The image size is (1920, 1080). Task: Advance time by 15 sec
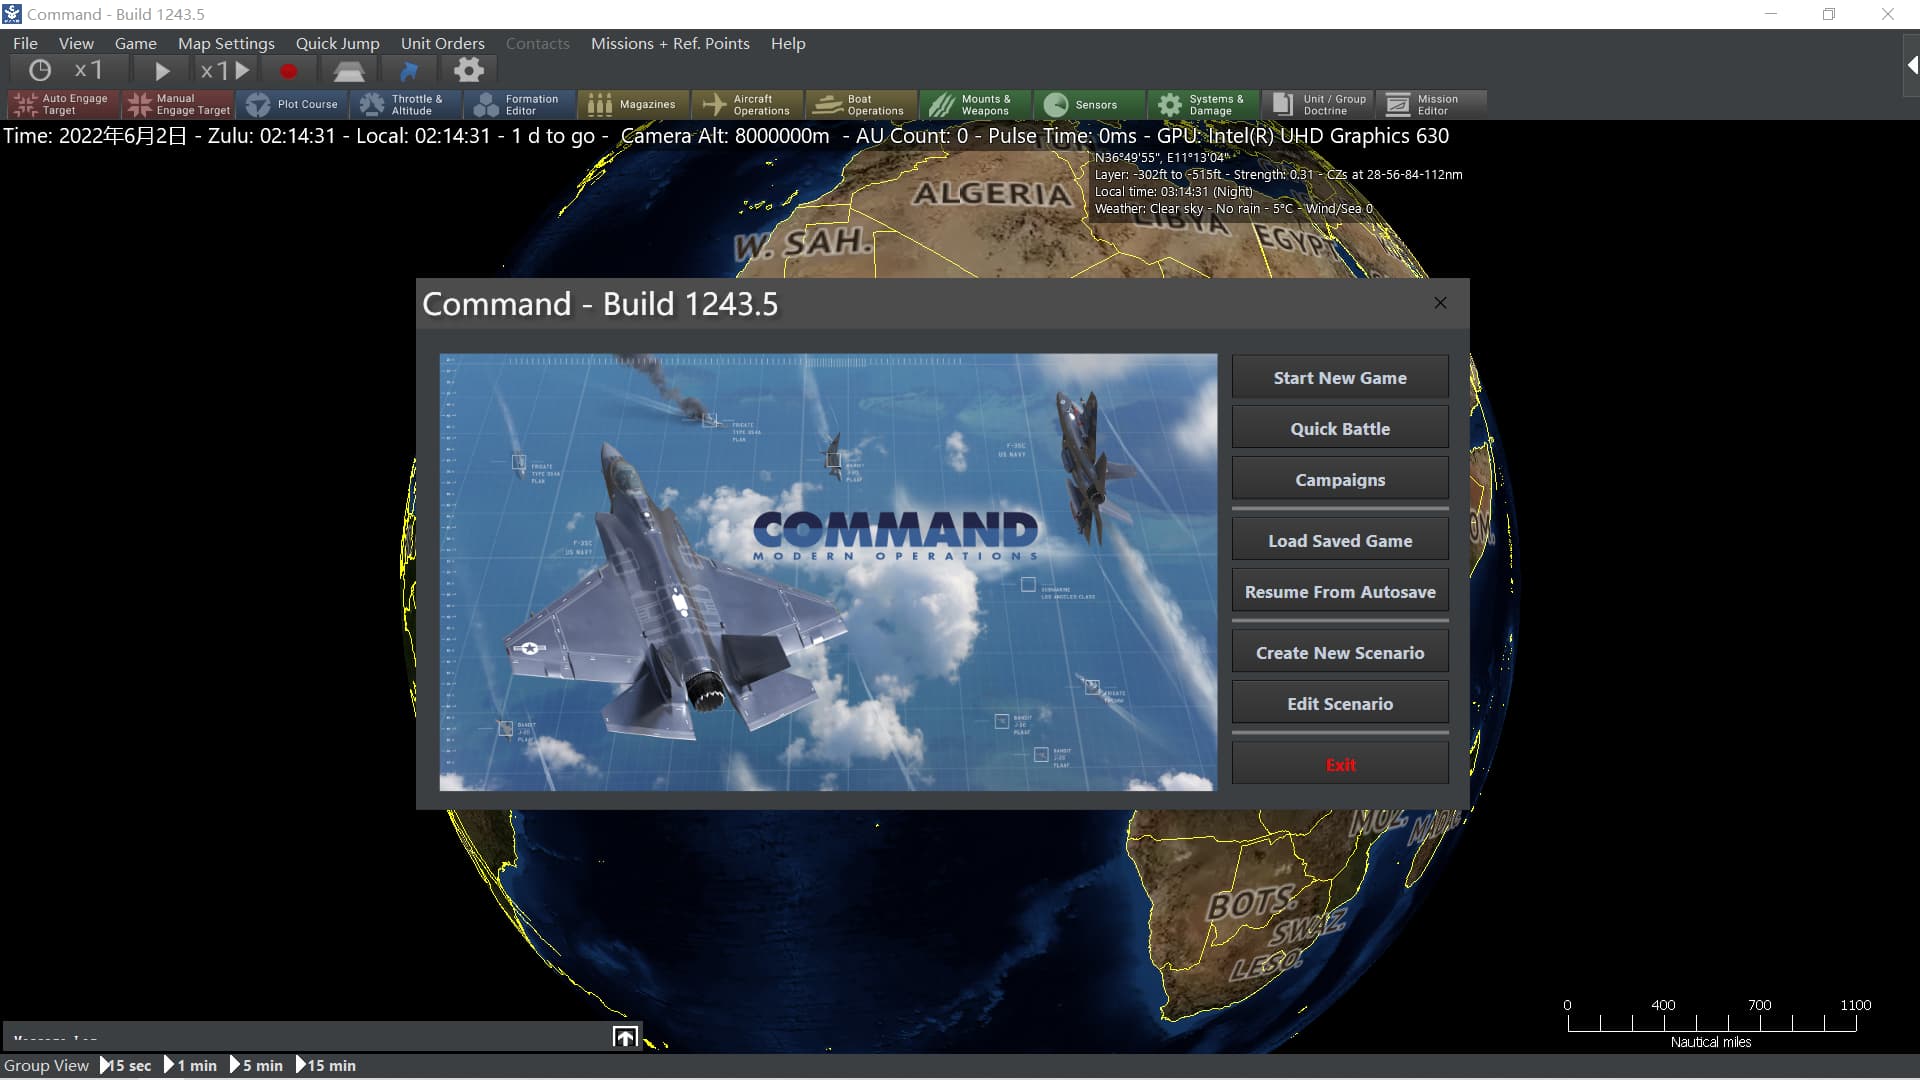tap(126, 1065)
